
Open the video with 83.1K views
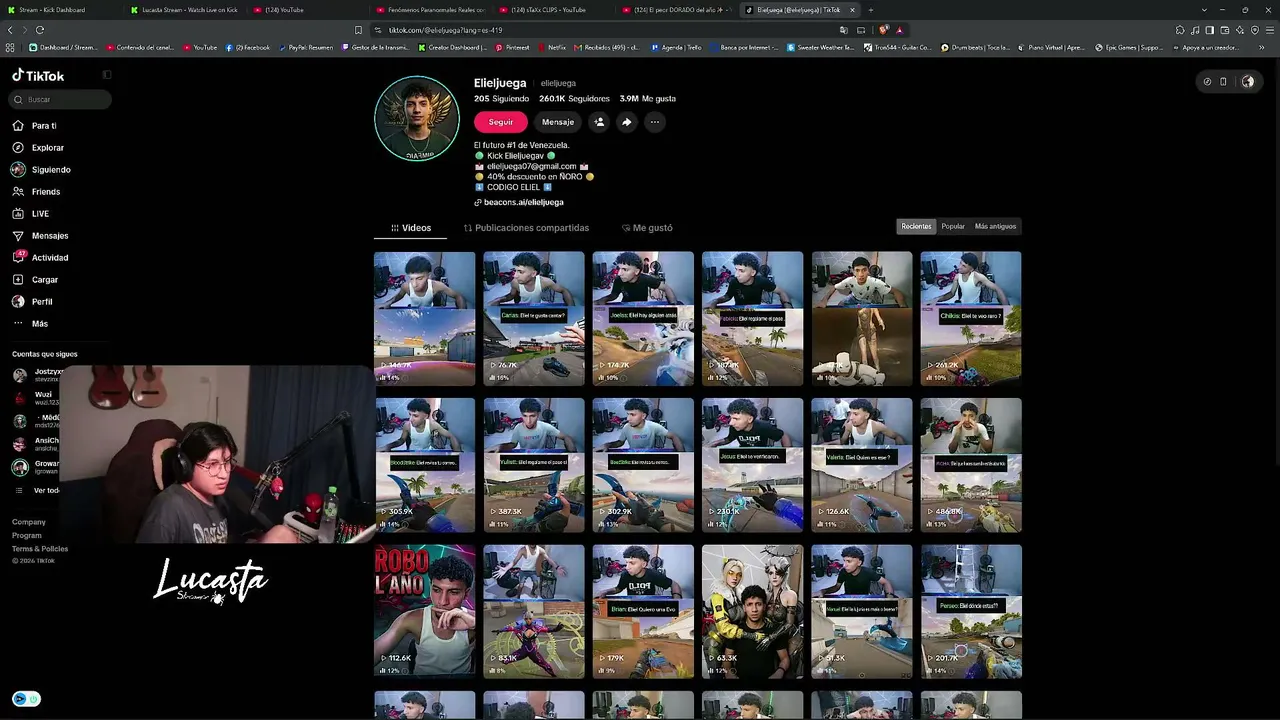click(534, 611)
